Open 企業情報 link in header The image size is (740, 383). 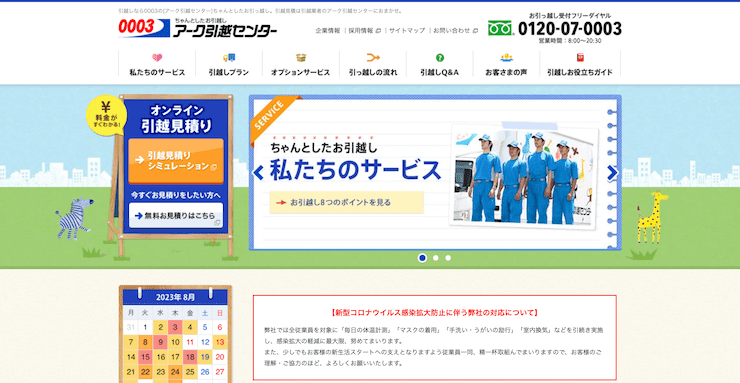pos(328,30)
